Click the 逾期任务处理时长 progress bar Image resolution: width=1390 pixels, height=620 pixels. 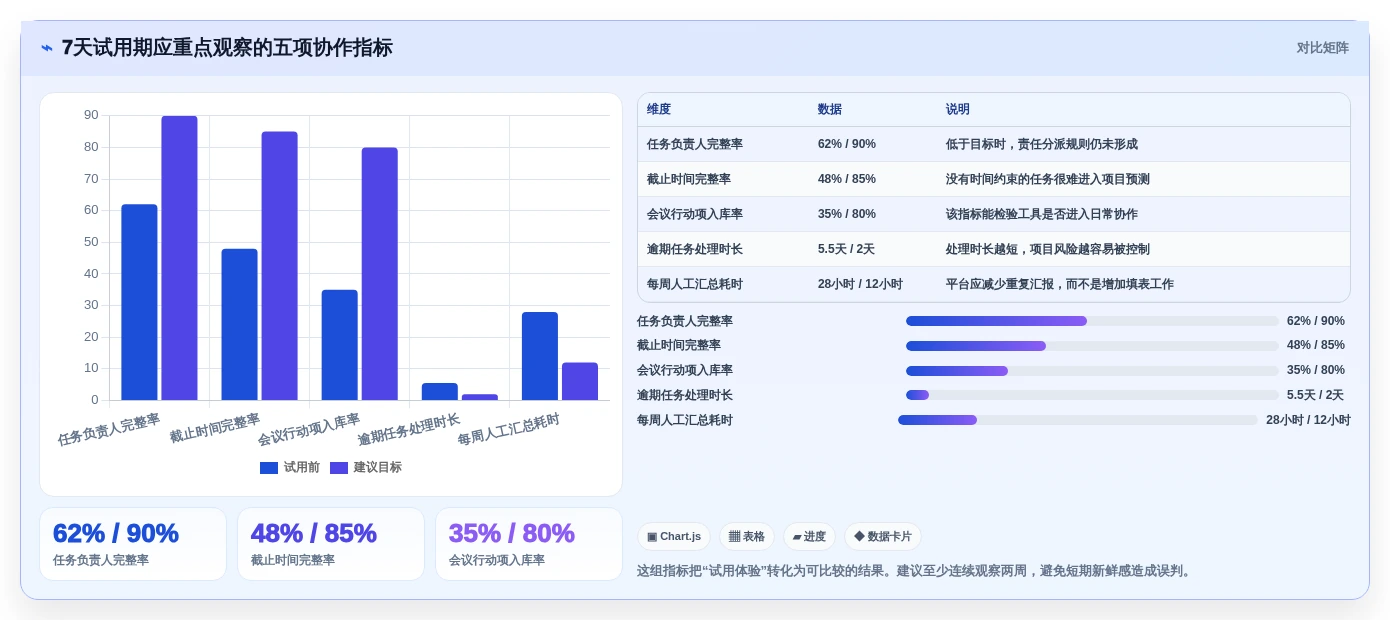1092,395
